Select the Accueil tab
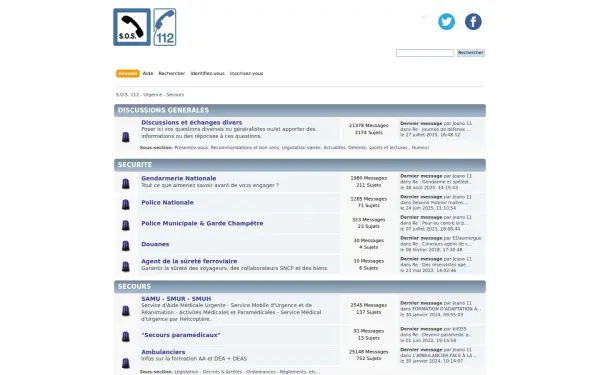 pyautogui.click(x=127, y=73)
